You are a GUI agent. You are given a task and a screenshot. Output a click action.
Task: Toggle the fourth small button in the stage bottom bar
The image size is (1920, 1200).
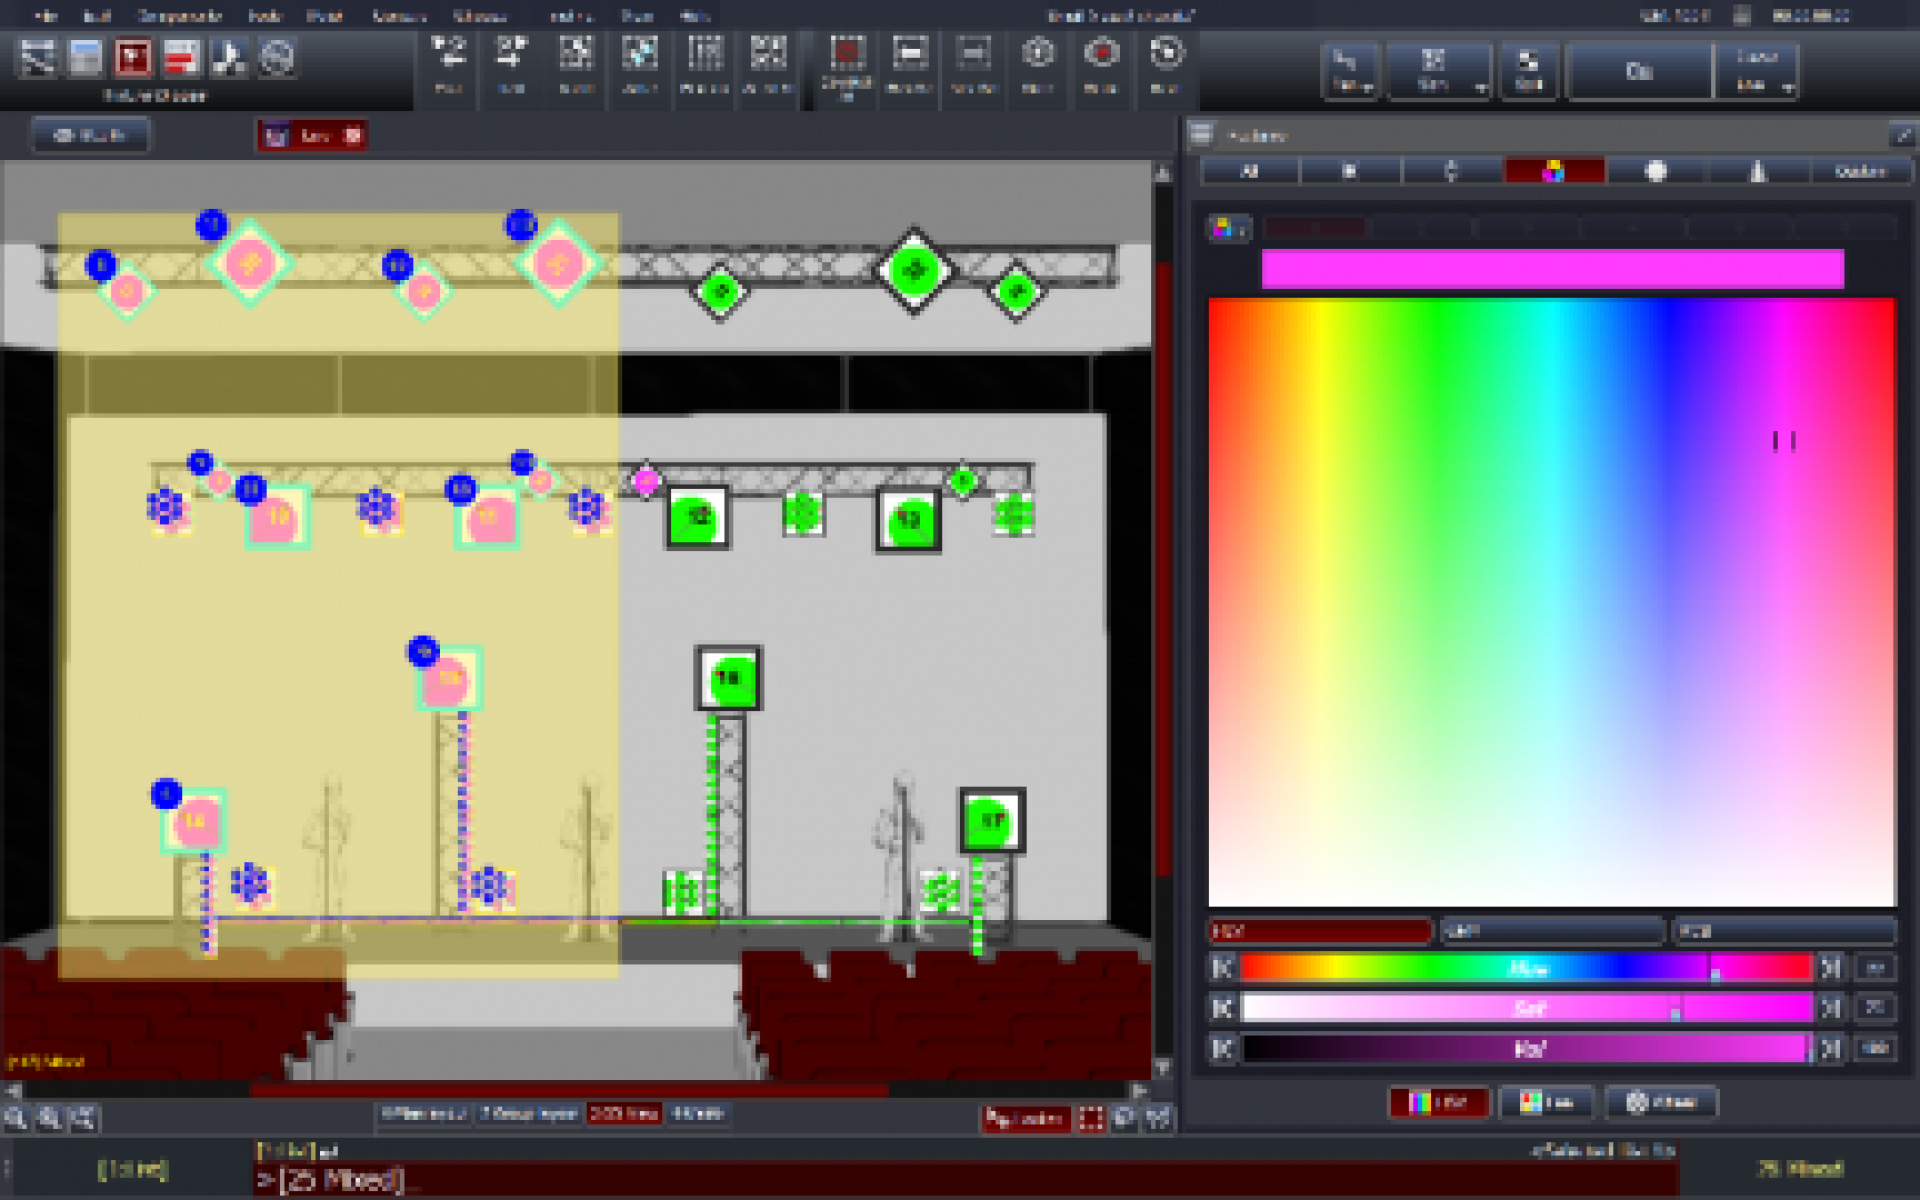coord(697,1114)
